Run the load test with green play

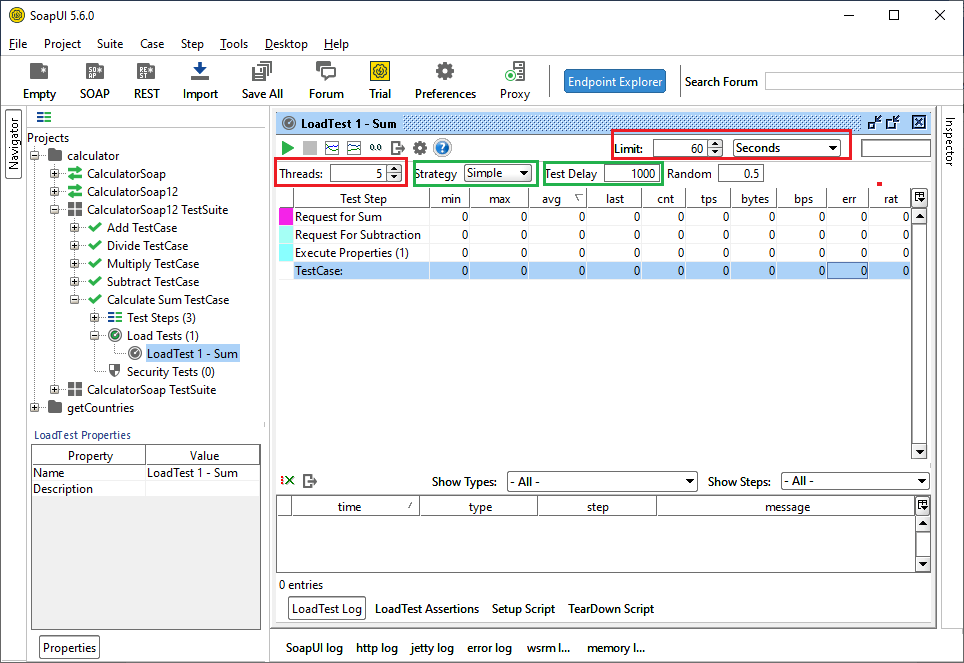coord(287,148)
